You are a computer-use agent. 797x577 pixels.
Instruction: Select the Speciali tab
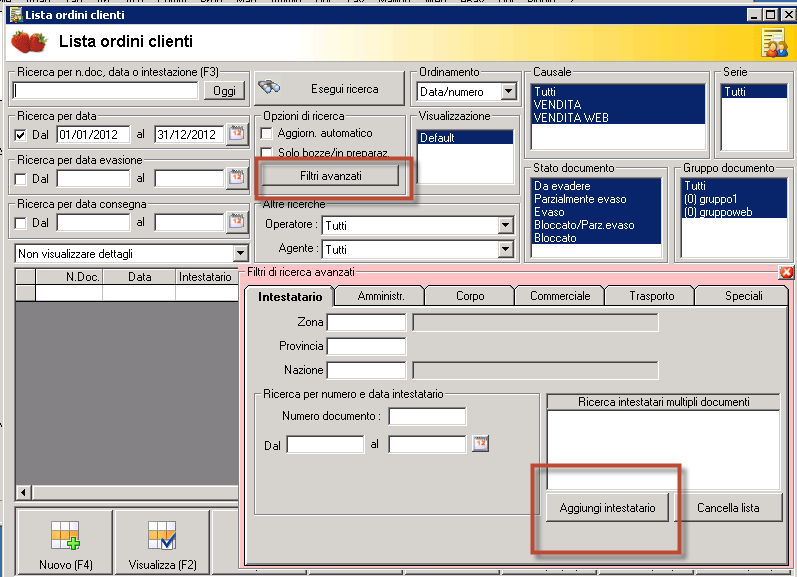[x=743, y=296]
